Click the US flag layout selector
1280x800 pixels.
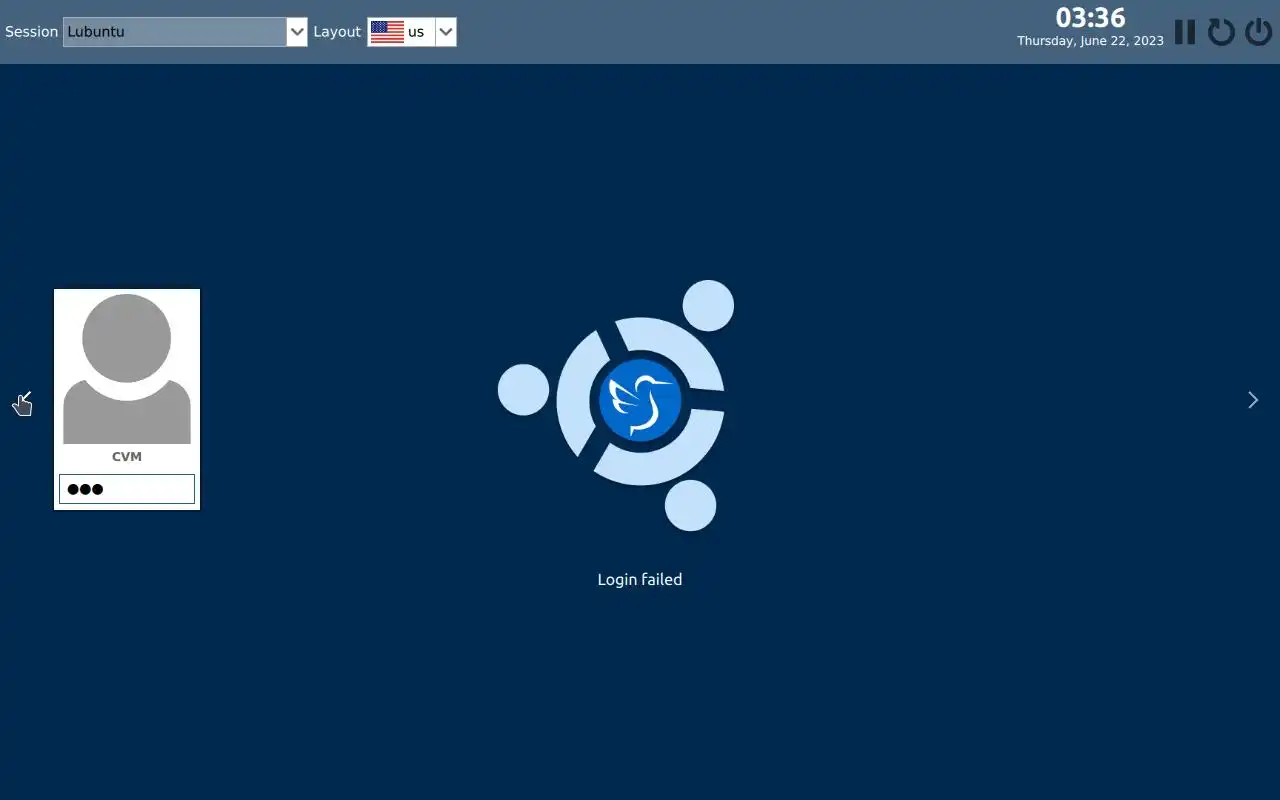click(401, 32)
